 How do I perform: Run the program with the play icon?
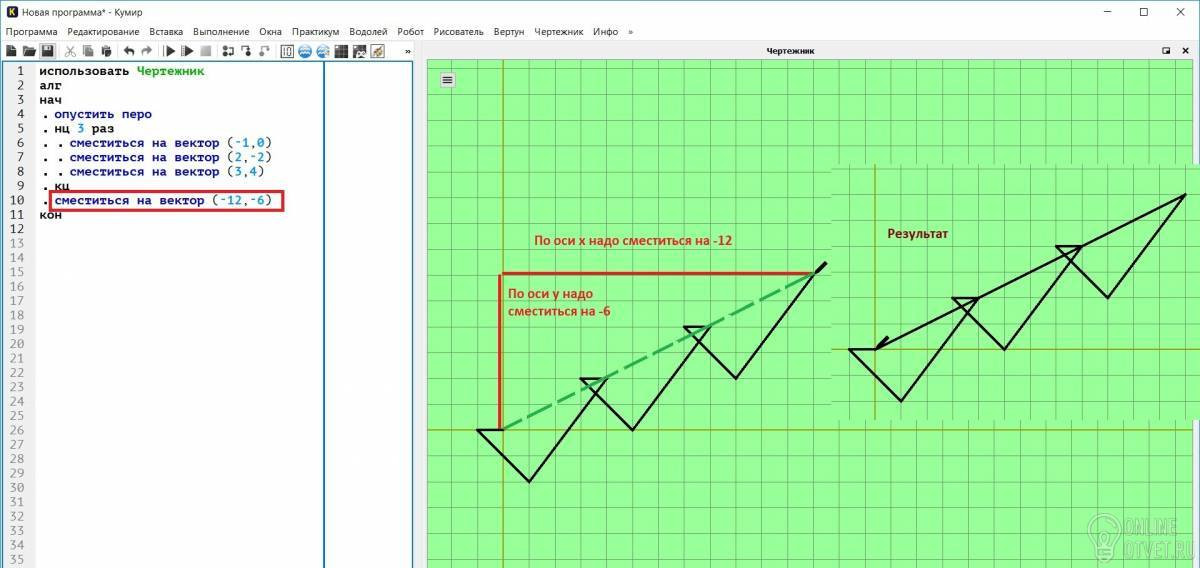point(169,50)
